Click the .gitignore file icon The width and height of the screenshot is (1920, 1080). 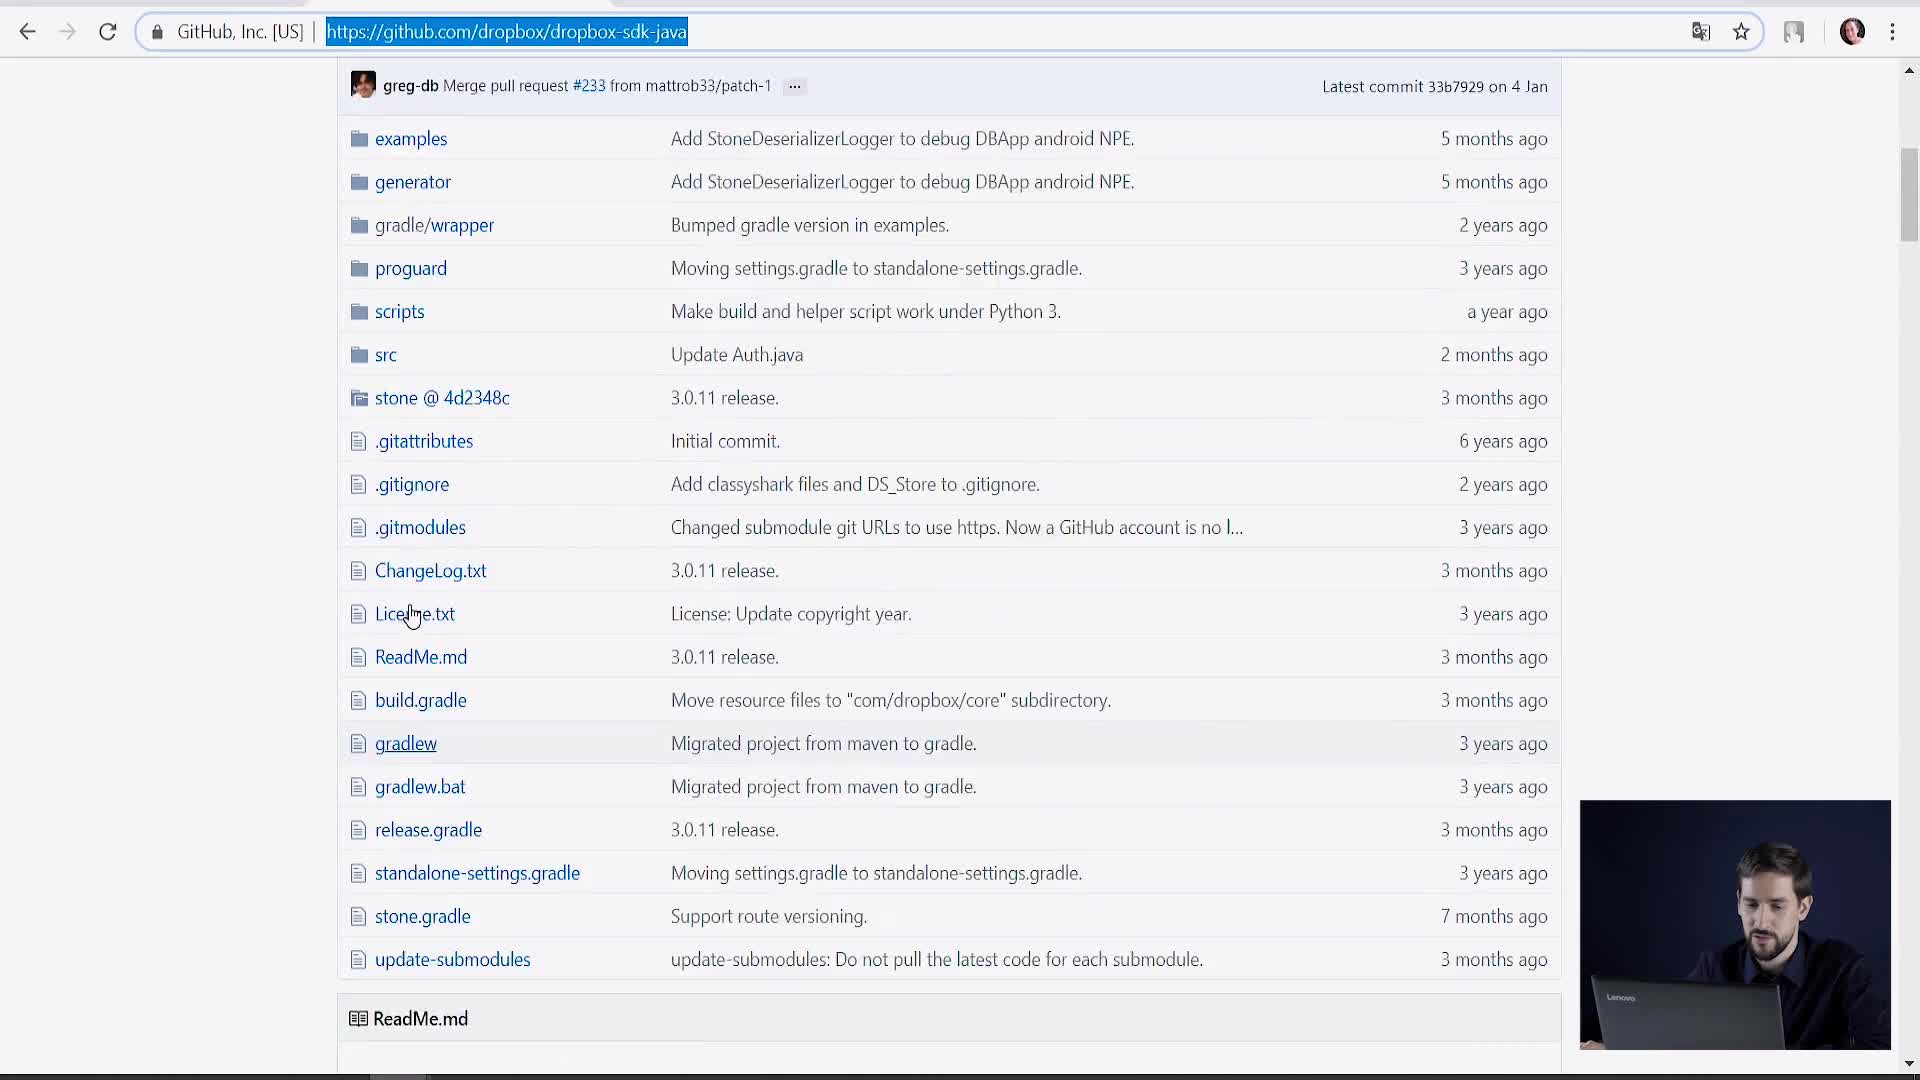(x=358, y=484)
